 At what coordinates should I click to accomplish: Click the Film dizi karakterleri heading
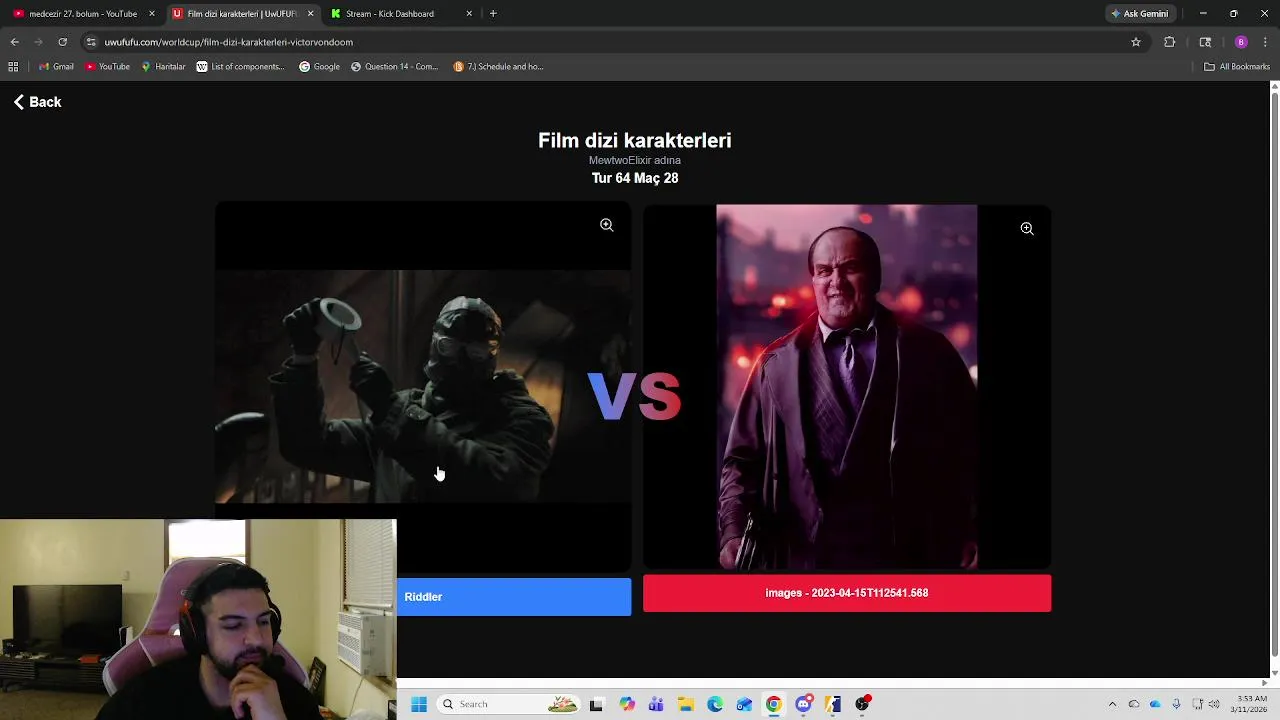635,140
